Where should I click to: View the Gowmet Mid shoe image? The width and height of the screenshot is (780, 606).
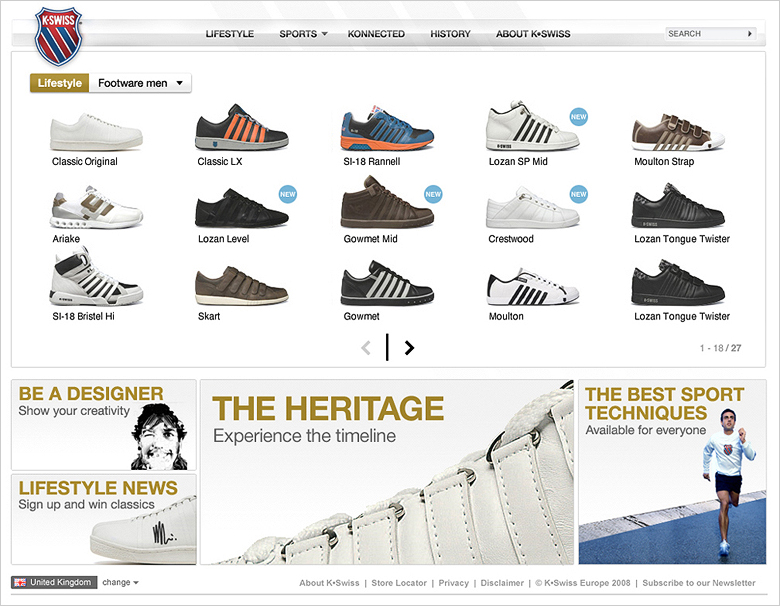(387, 202)
